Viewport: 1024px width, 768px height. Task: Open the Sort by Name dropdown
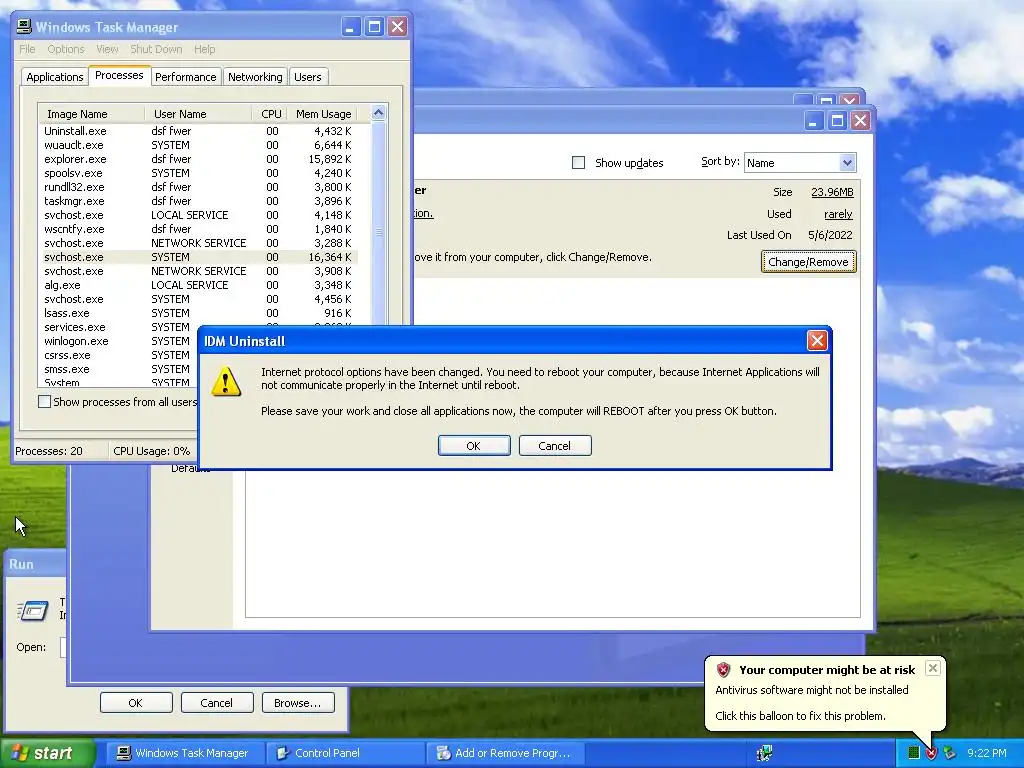847,163
